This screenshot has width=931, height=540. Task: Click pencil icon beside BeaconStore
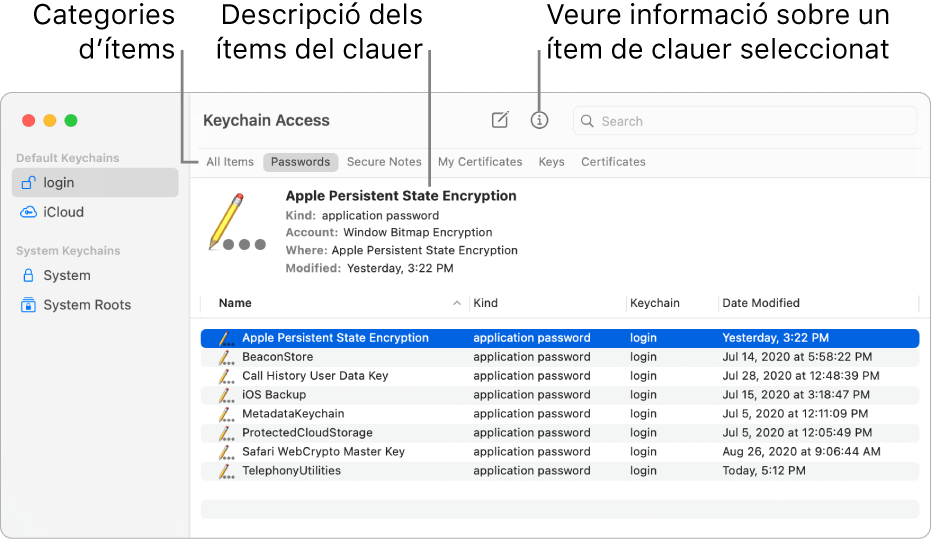click(226, 357)
